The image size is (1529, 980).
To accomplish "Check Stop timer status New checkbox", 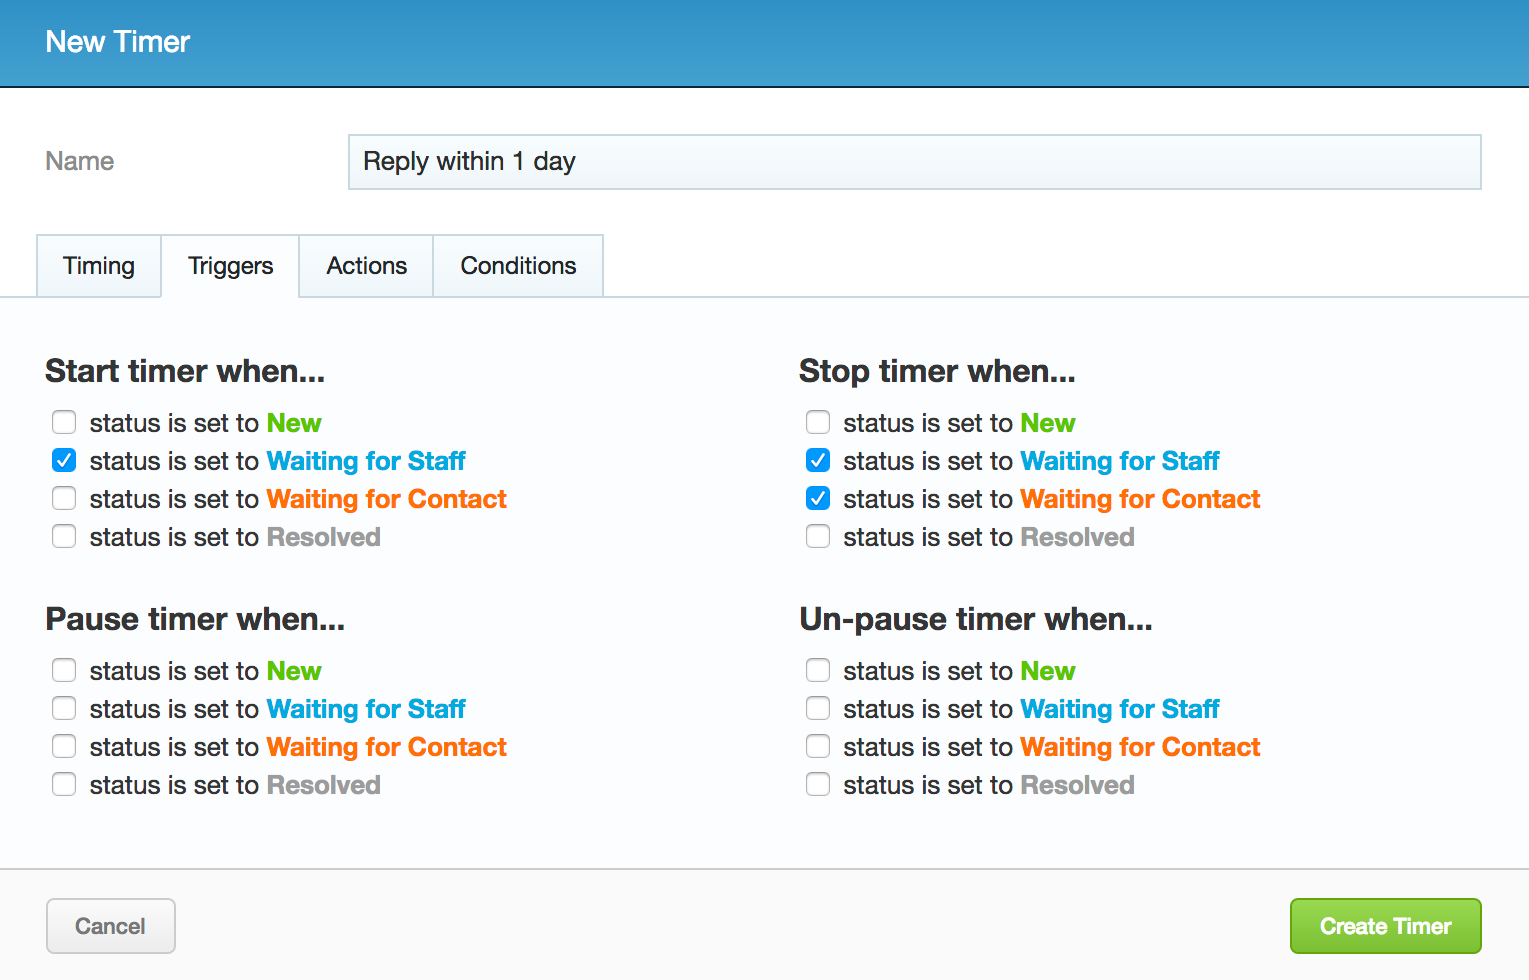I will pos(818,422).
